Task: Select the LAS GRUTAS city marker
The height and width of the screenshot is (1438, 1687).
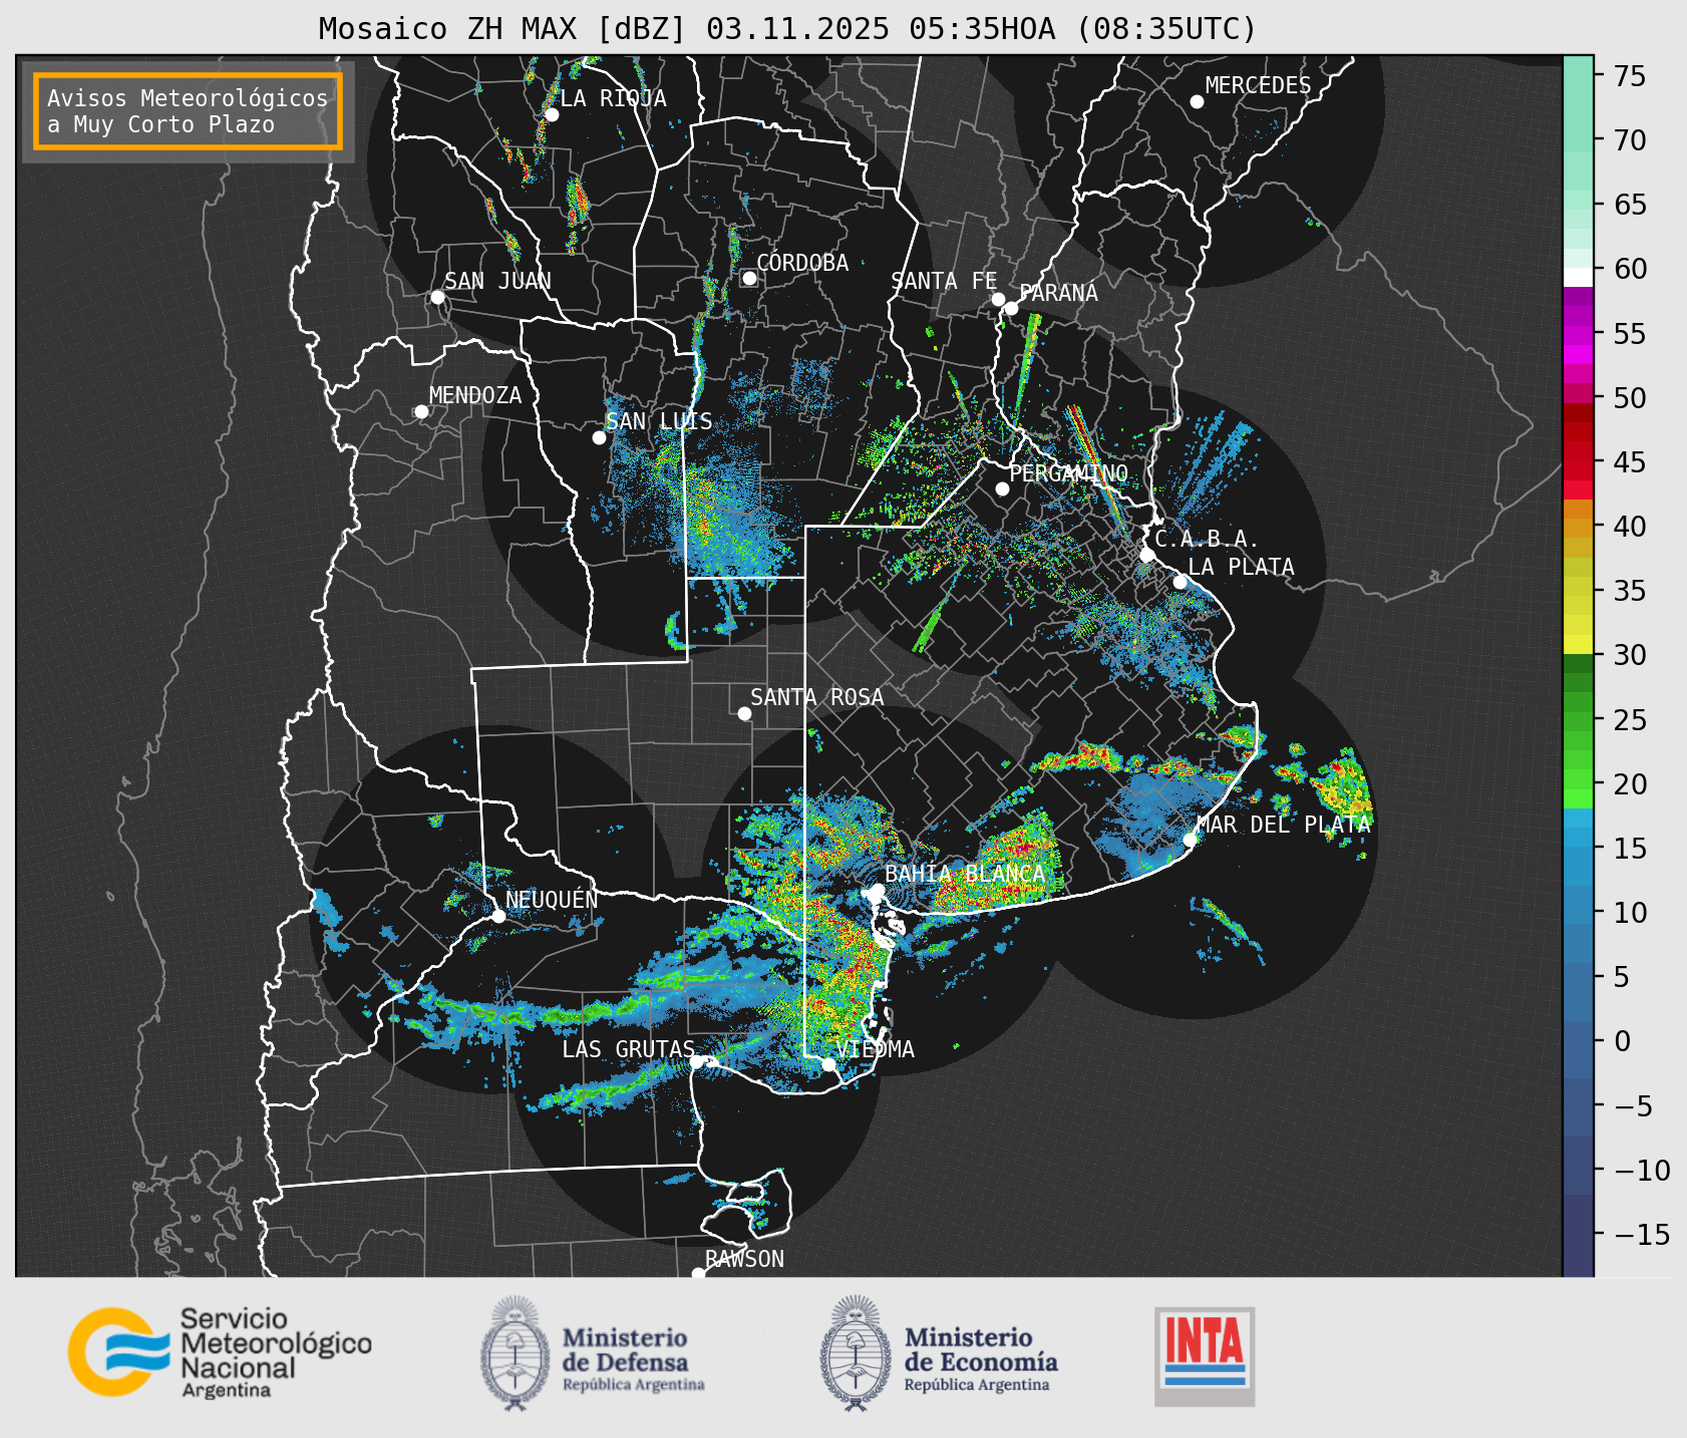Action: 697,1062
